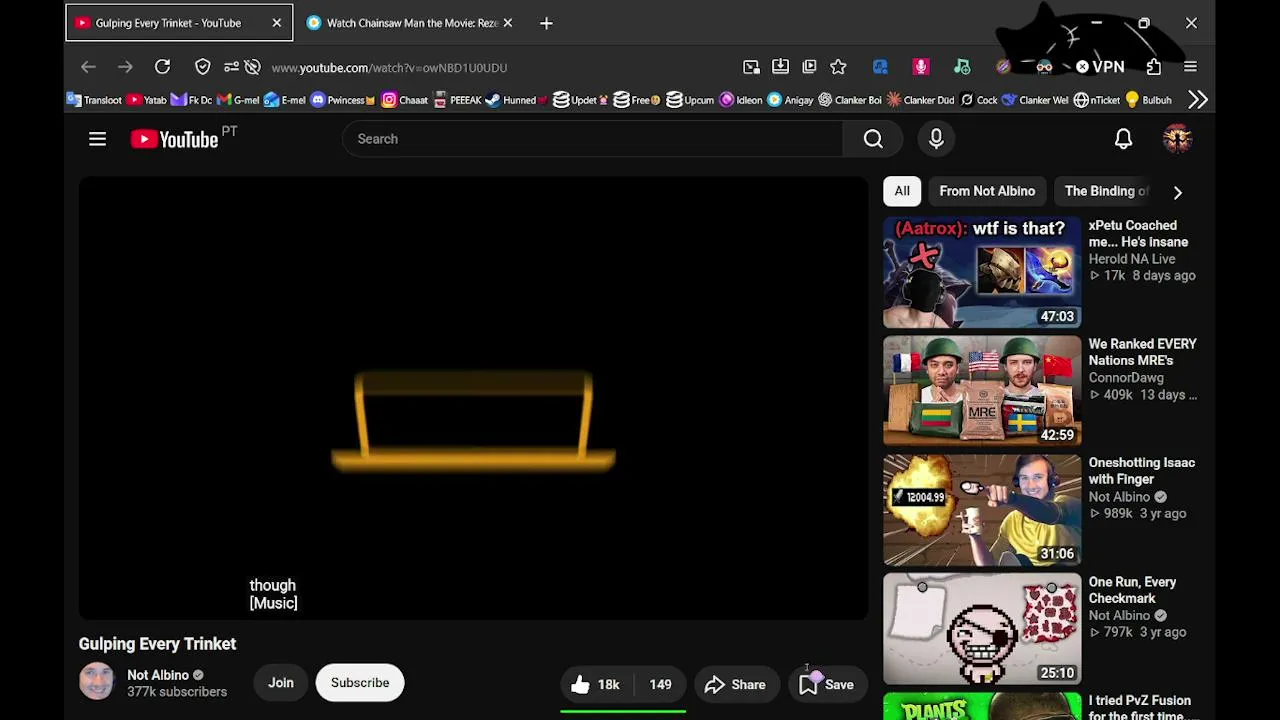The image size is (1280, 720).
Task: Open One Run, Every Checkmark thumbnail
Action: pyautogui.click(x=982, y=629)
